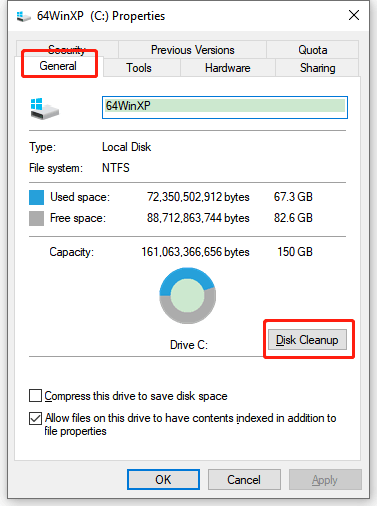
Task: Click the '67.3 GB' used size
Action: pyautogui.click(x=293, y=197)
